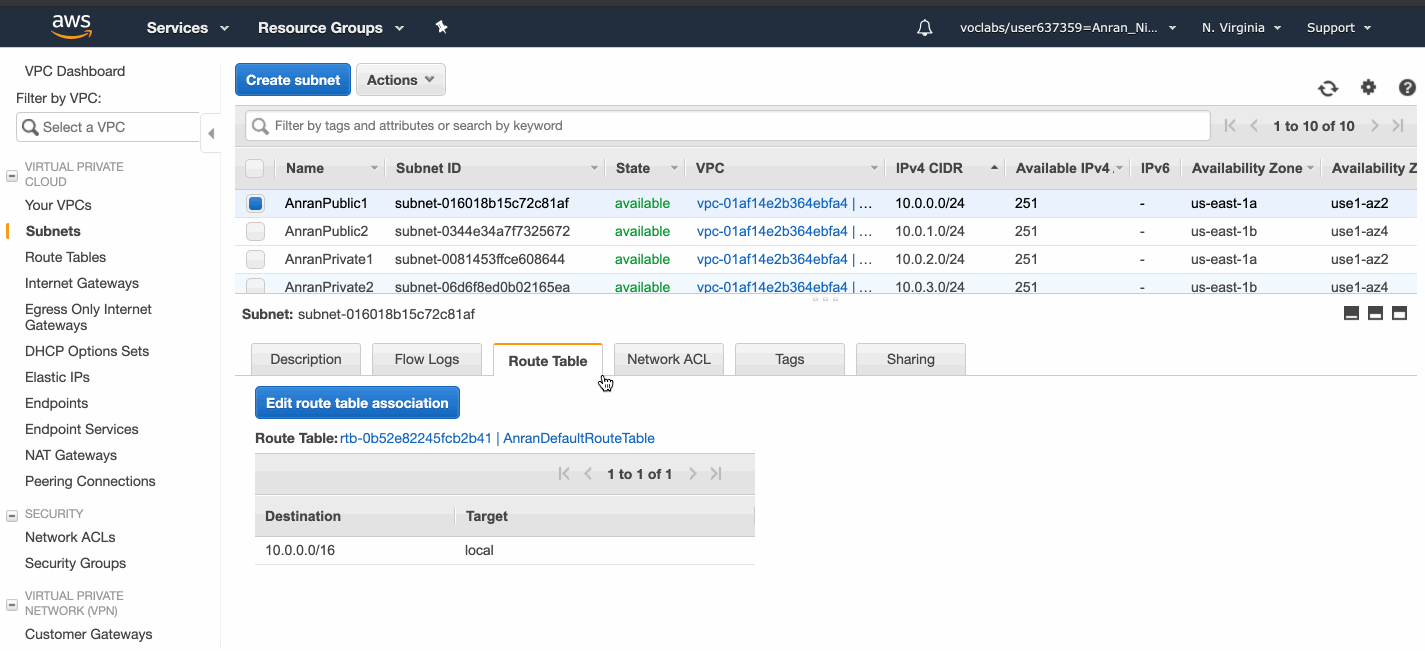Refresh the subnets list
Image resolution: width=1425 pixels, height=651 pixels.
point(1327,88)
